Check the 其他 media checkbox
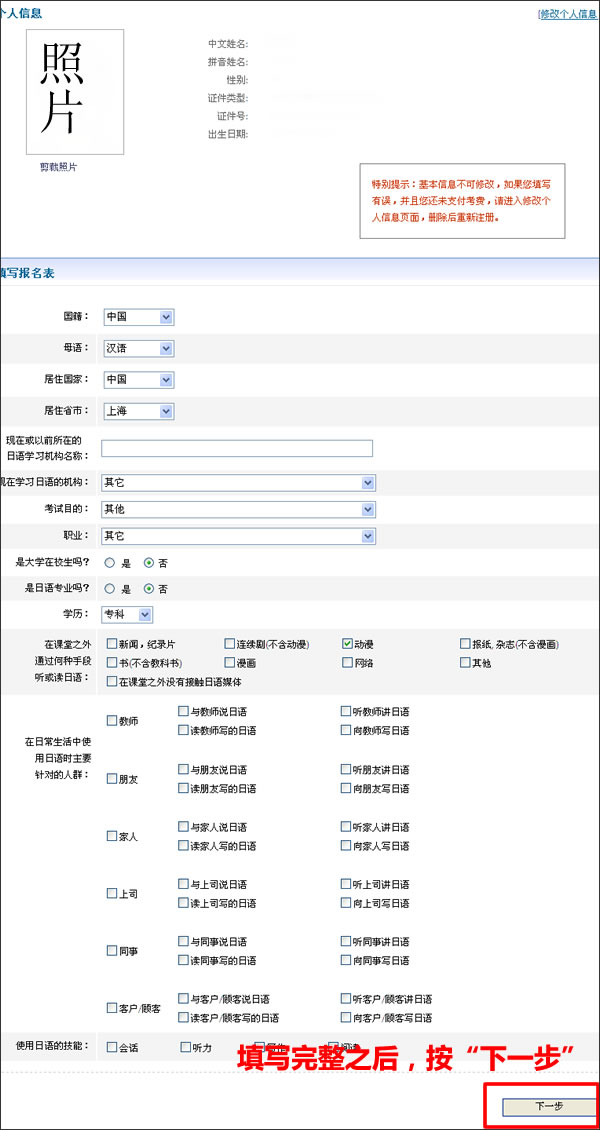 click(465, 662)
